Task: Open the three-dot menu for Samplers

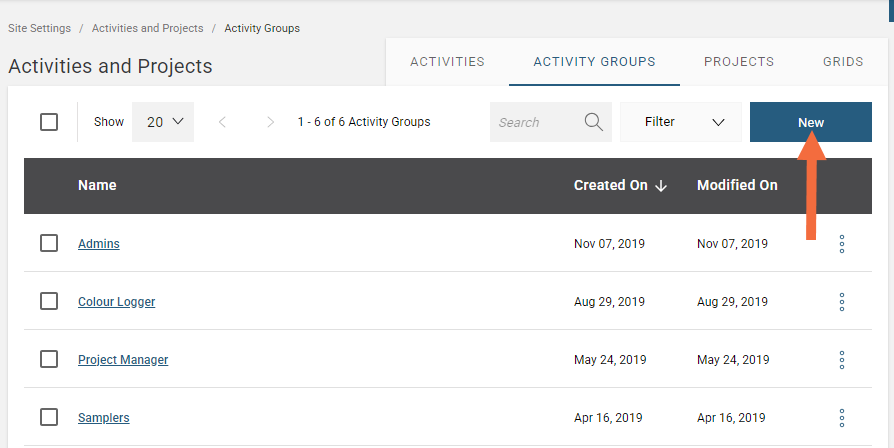Action: click(842, 418)
